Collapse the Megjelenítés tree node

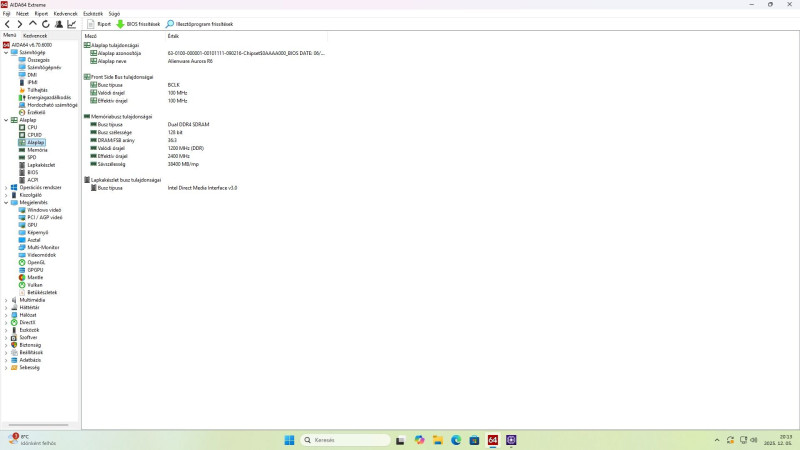tap(6, 203)
